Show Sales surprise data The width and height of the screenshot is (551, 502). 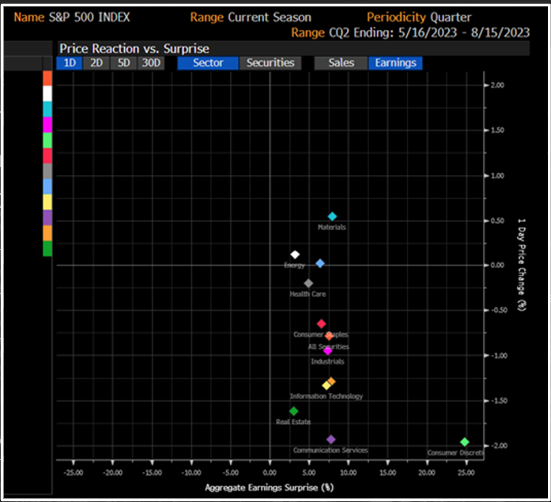(341, 63)
